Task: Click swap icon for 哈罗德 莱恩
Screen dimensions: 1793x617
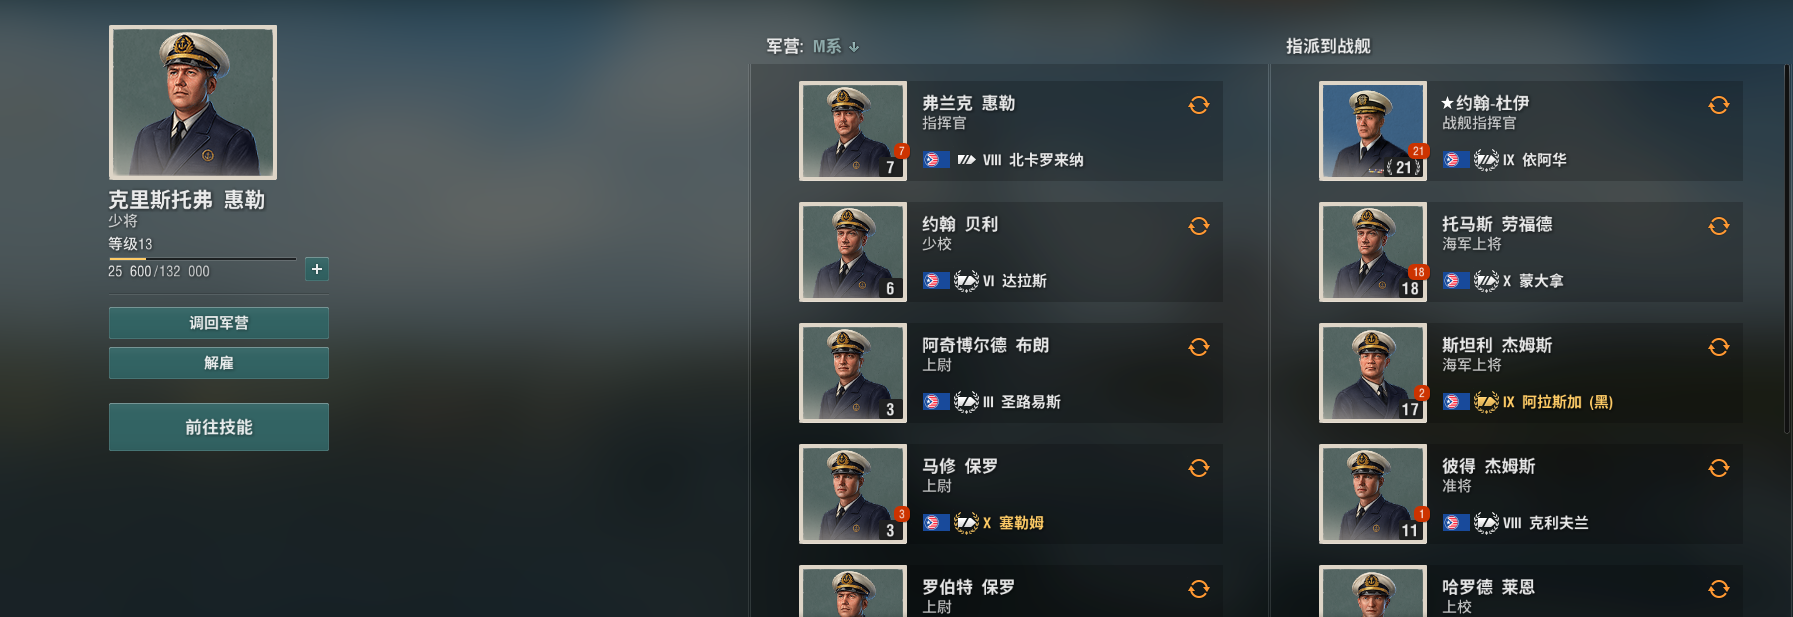Action: point(1719,589)
